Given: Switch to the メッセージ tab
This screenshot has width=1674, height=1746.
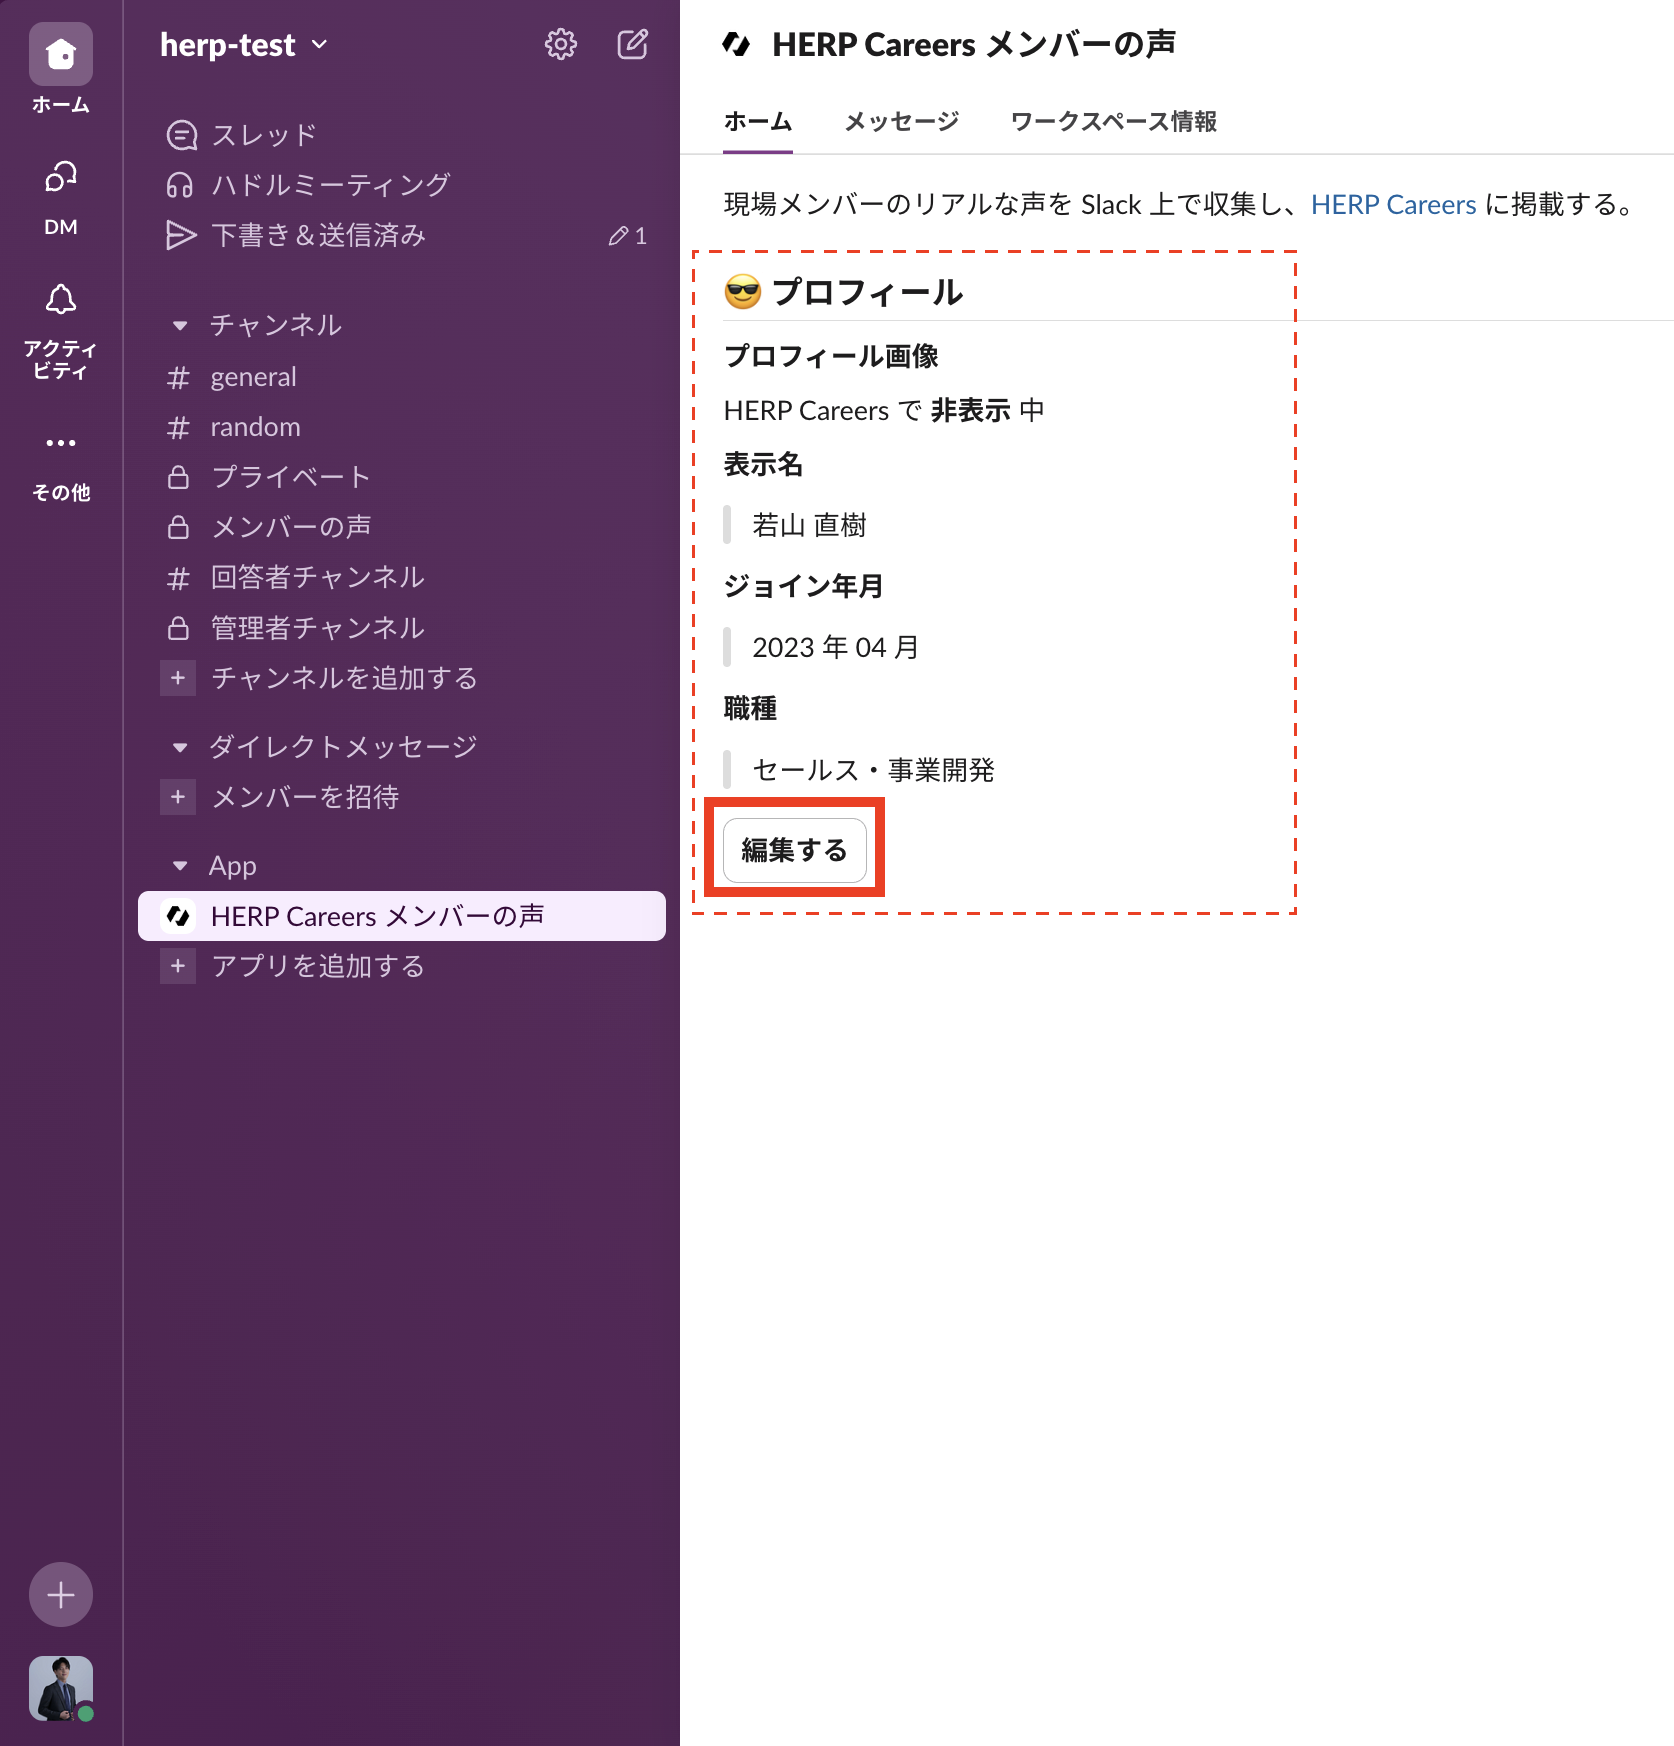Looking at the screenshot, I should click(901, 122).
